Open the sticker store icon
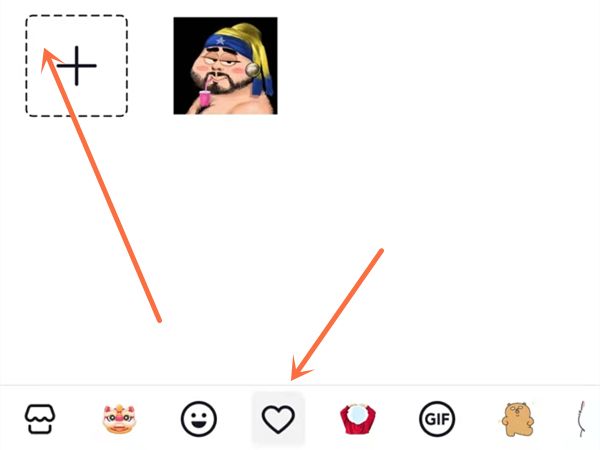 click(40, 419)
